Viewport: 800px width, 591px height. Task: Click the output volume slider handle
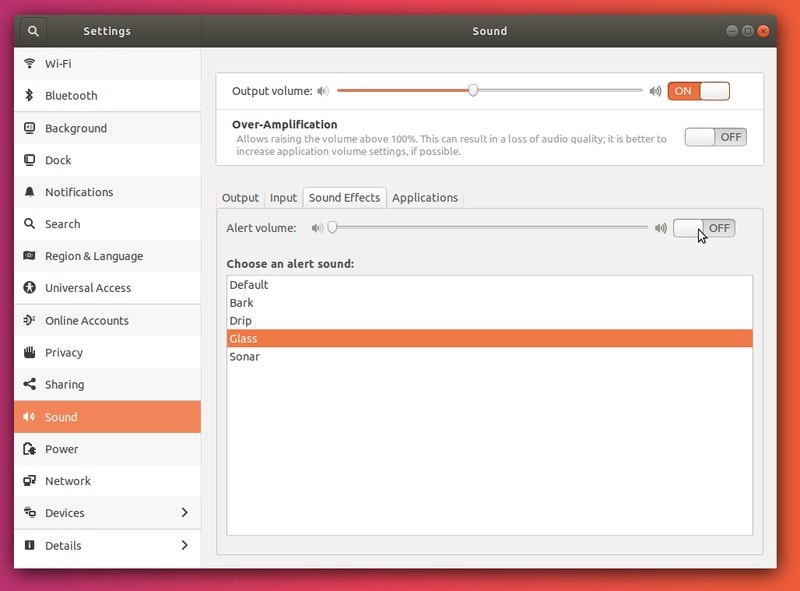(x=473, y=90)
